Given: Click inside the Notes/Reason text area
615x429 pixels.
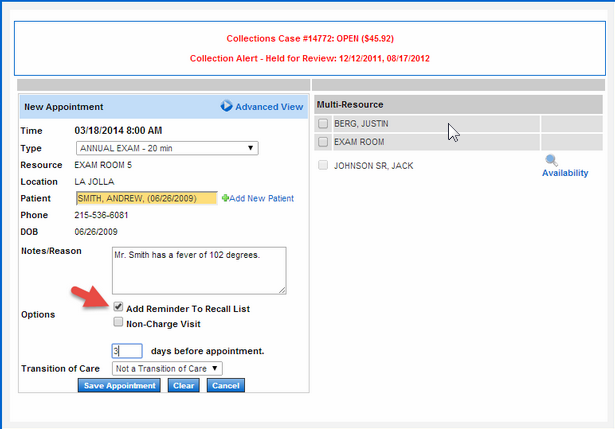Looking at the screenshot, I should click(199, 270).
